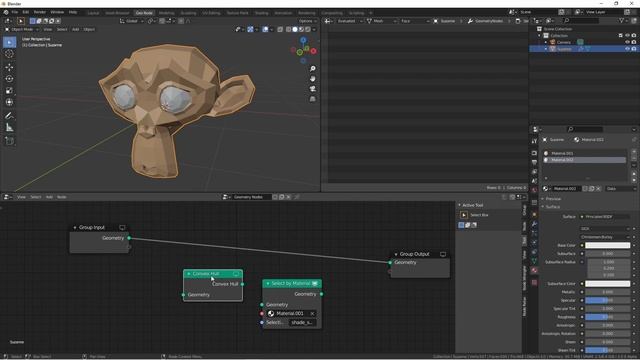Image resolution: width=640 pixels, height=360 pixels.
Task: Activate the Select Box tool in viewport
Action: click(9, 42)
